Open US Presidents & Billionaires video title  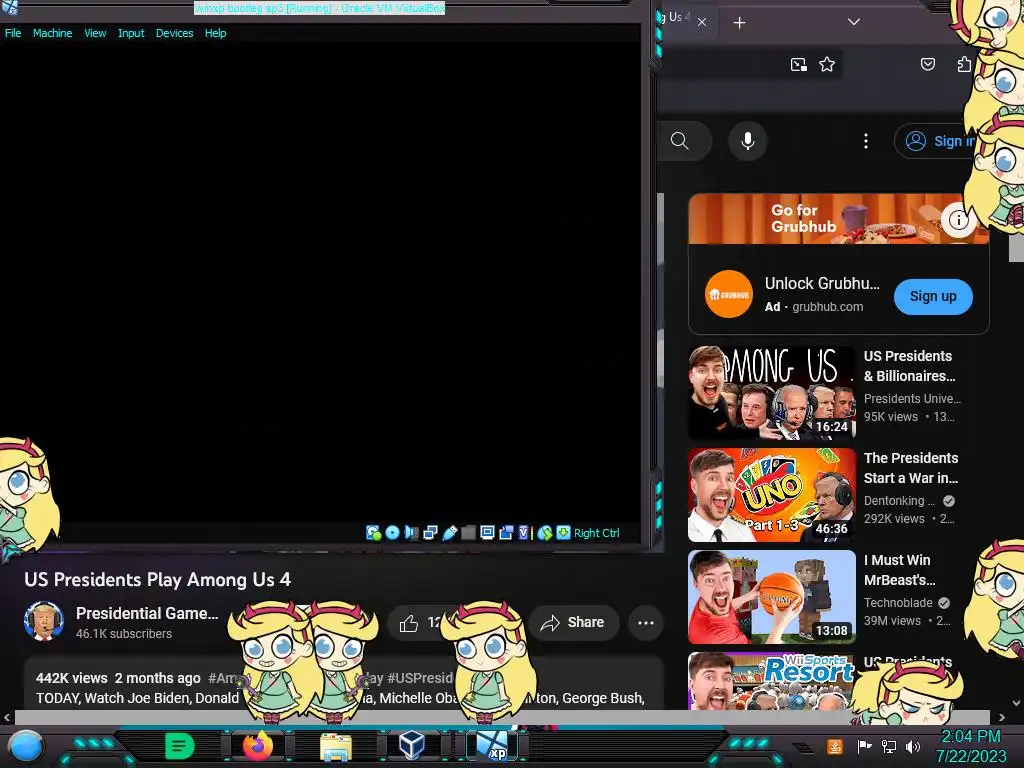(x=909, y=366)
